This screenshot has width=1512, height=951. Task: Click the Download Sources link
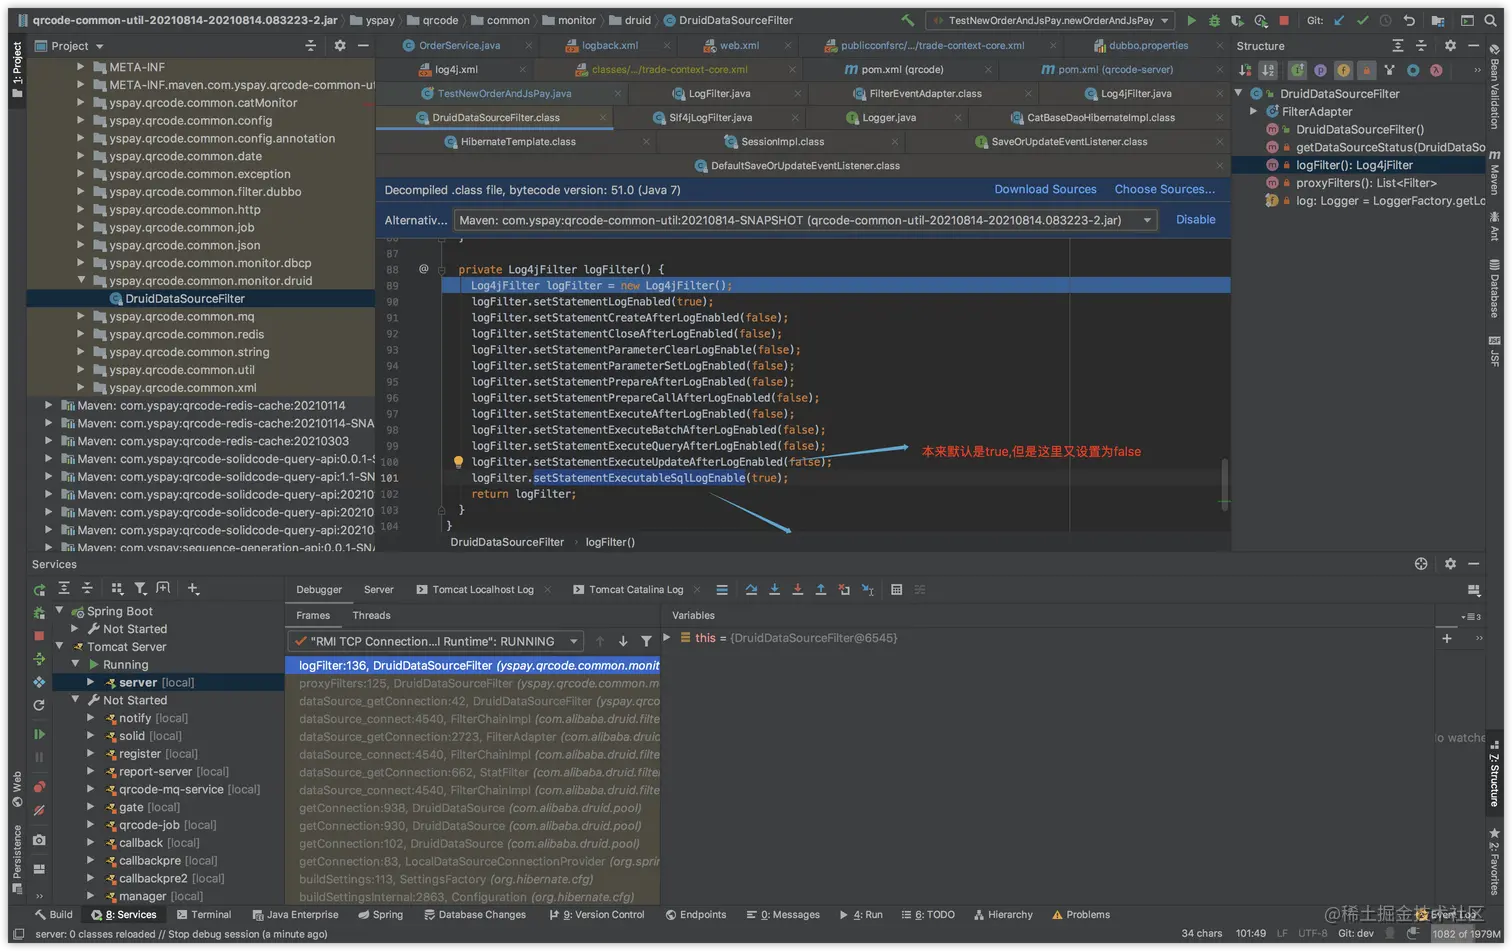(1045, 189)
